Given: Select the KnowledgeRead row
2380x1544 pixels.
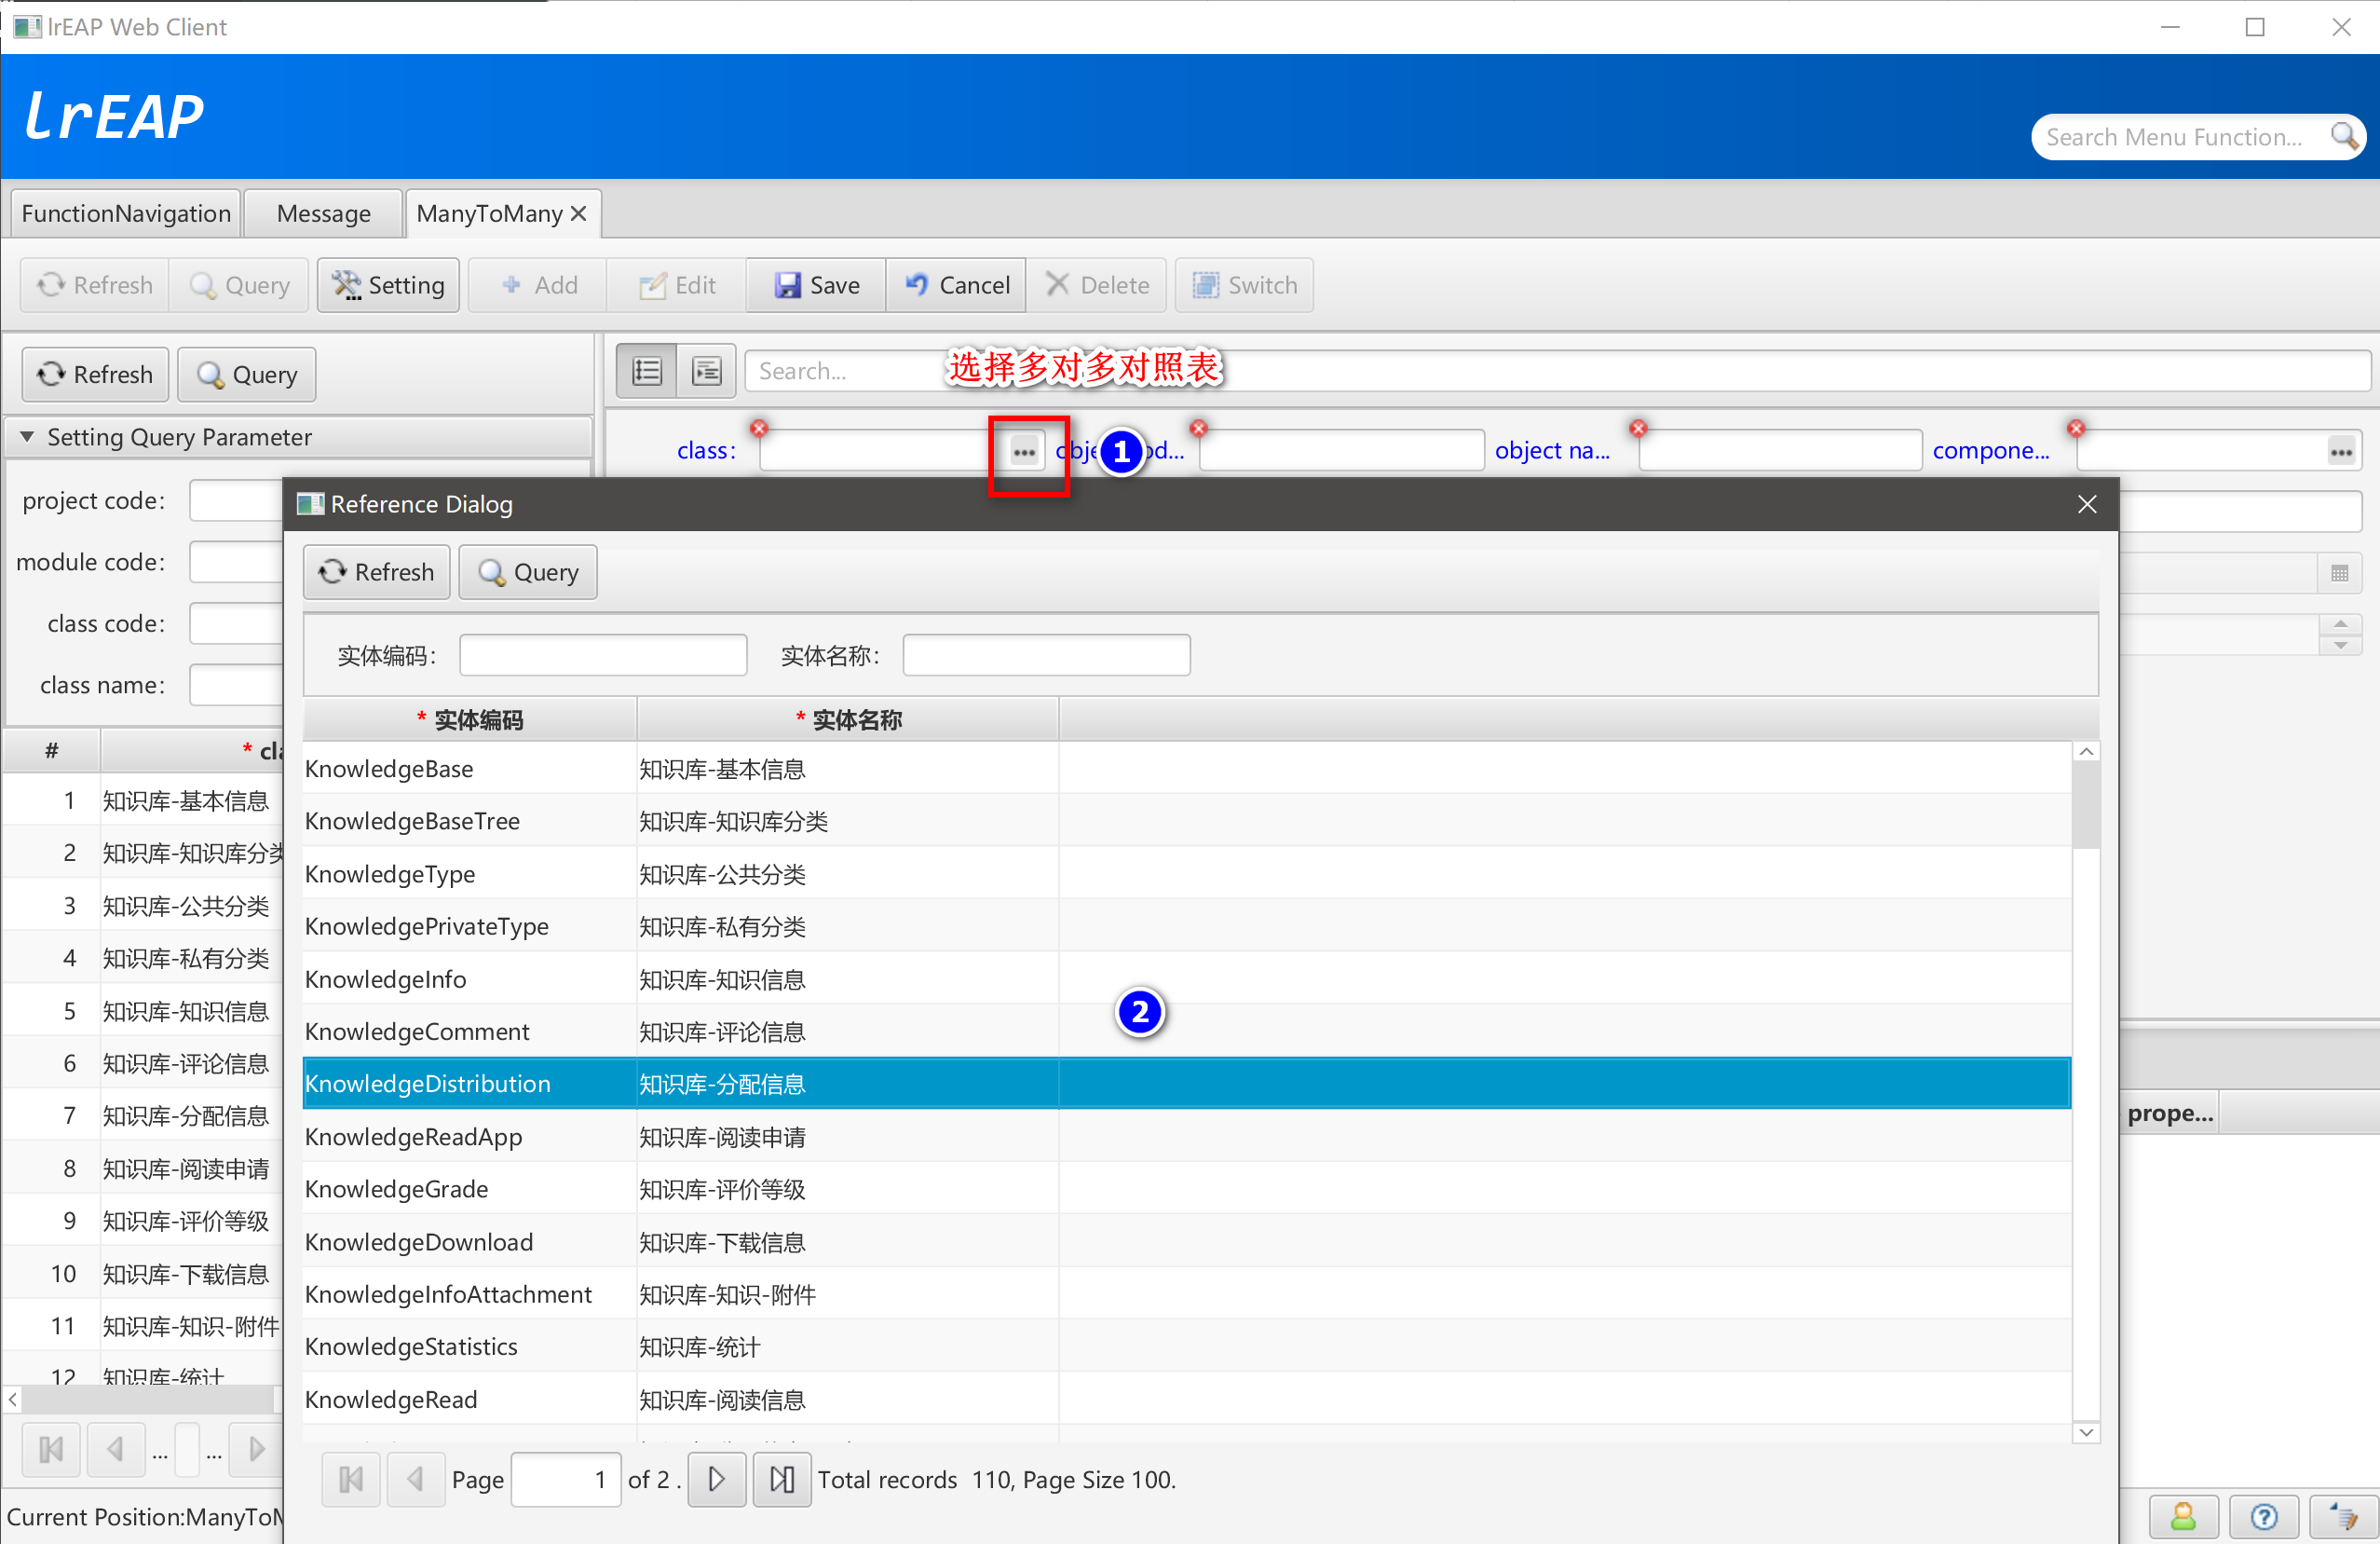Looking at the screenshot, I should coord(1187,1399).
